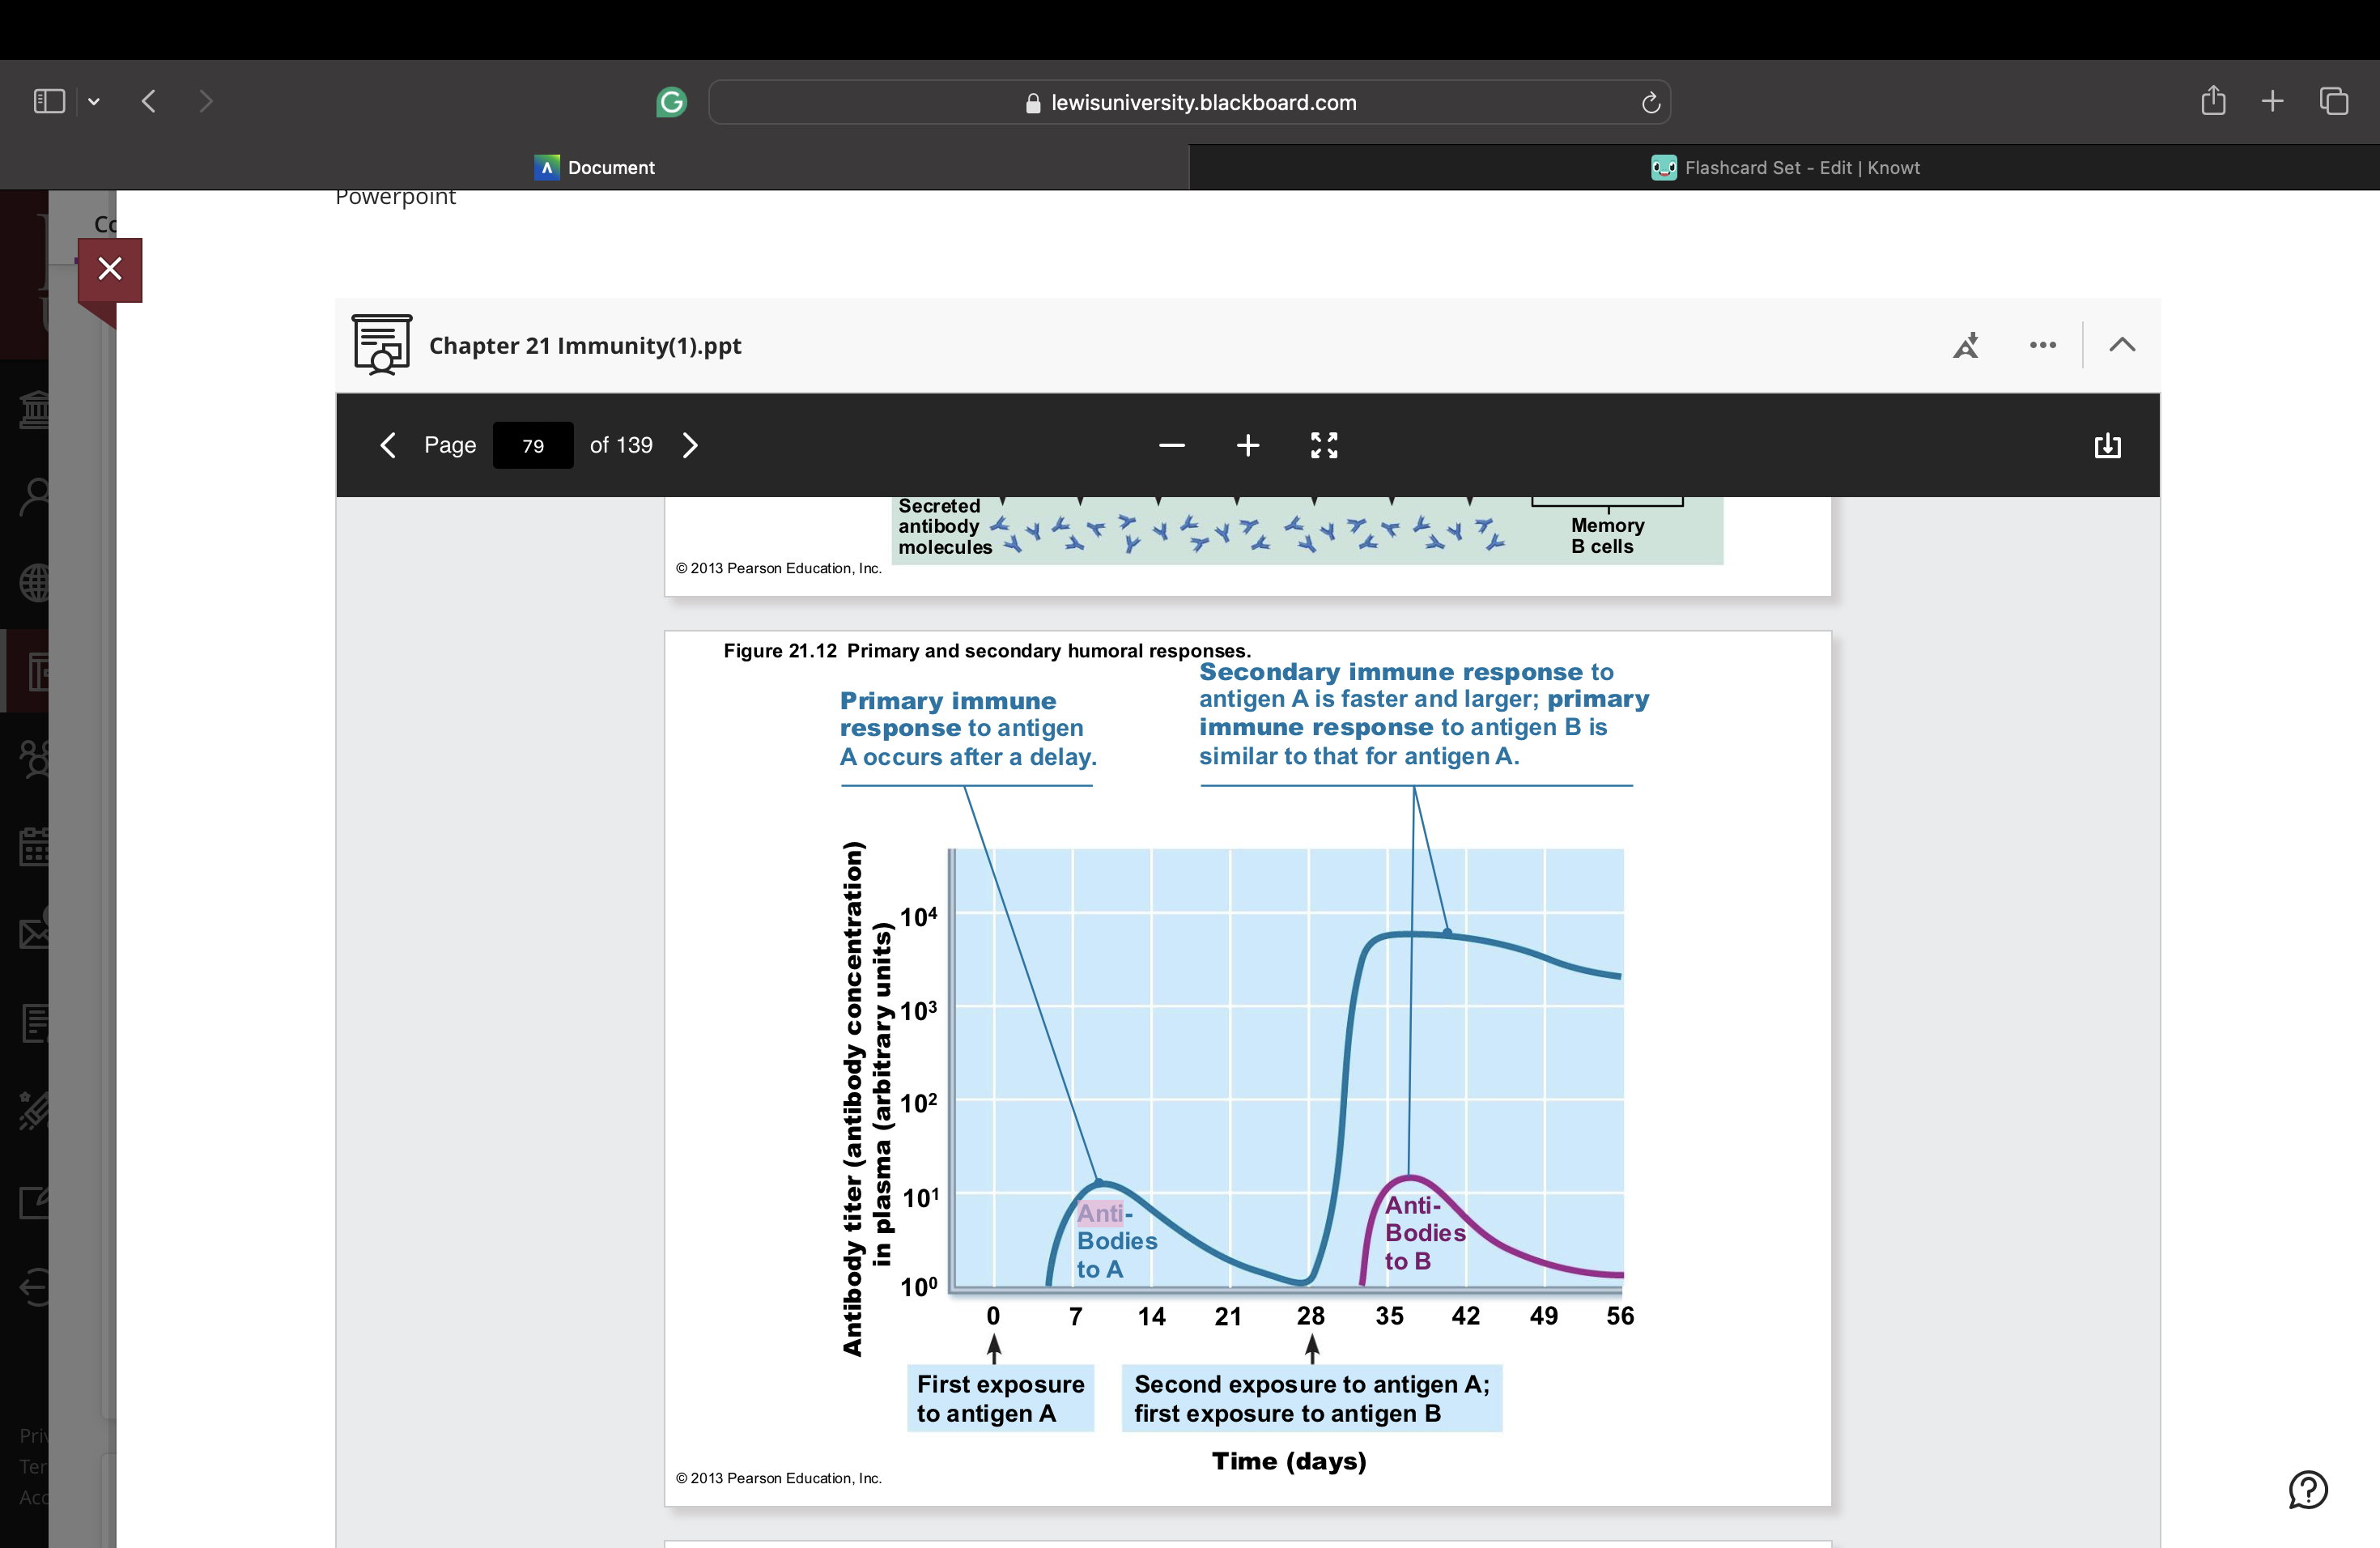
Task: Select the 'Anti-Bodies to A' label
Action: [x=1116, y=1241]
